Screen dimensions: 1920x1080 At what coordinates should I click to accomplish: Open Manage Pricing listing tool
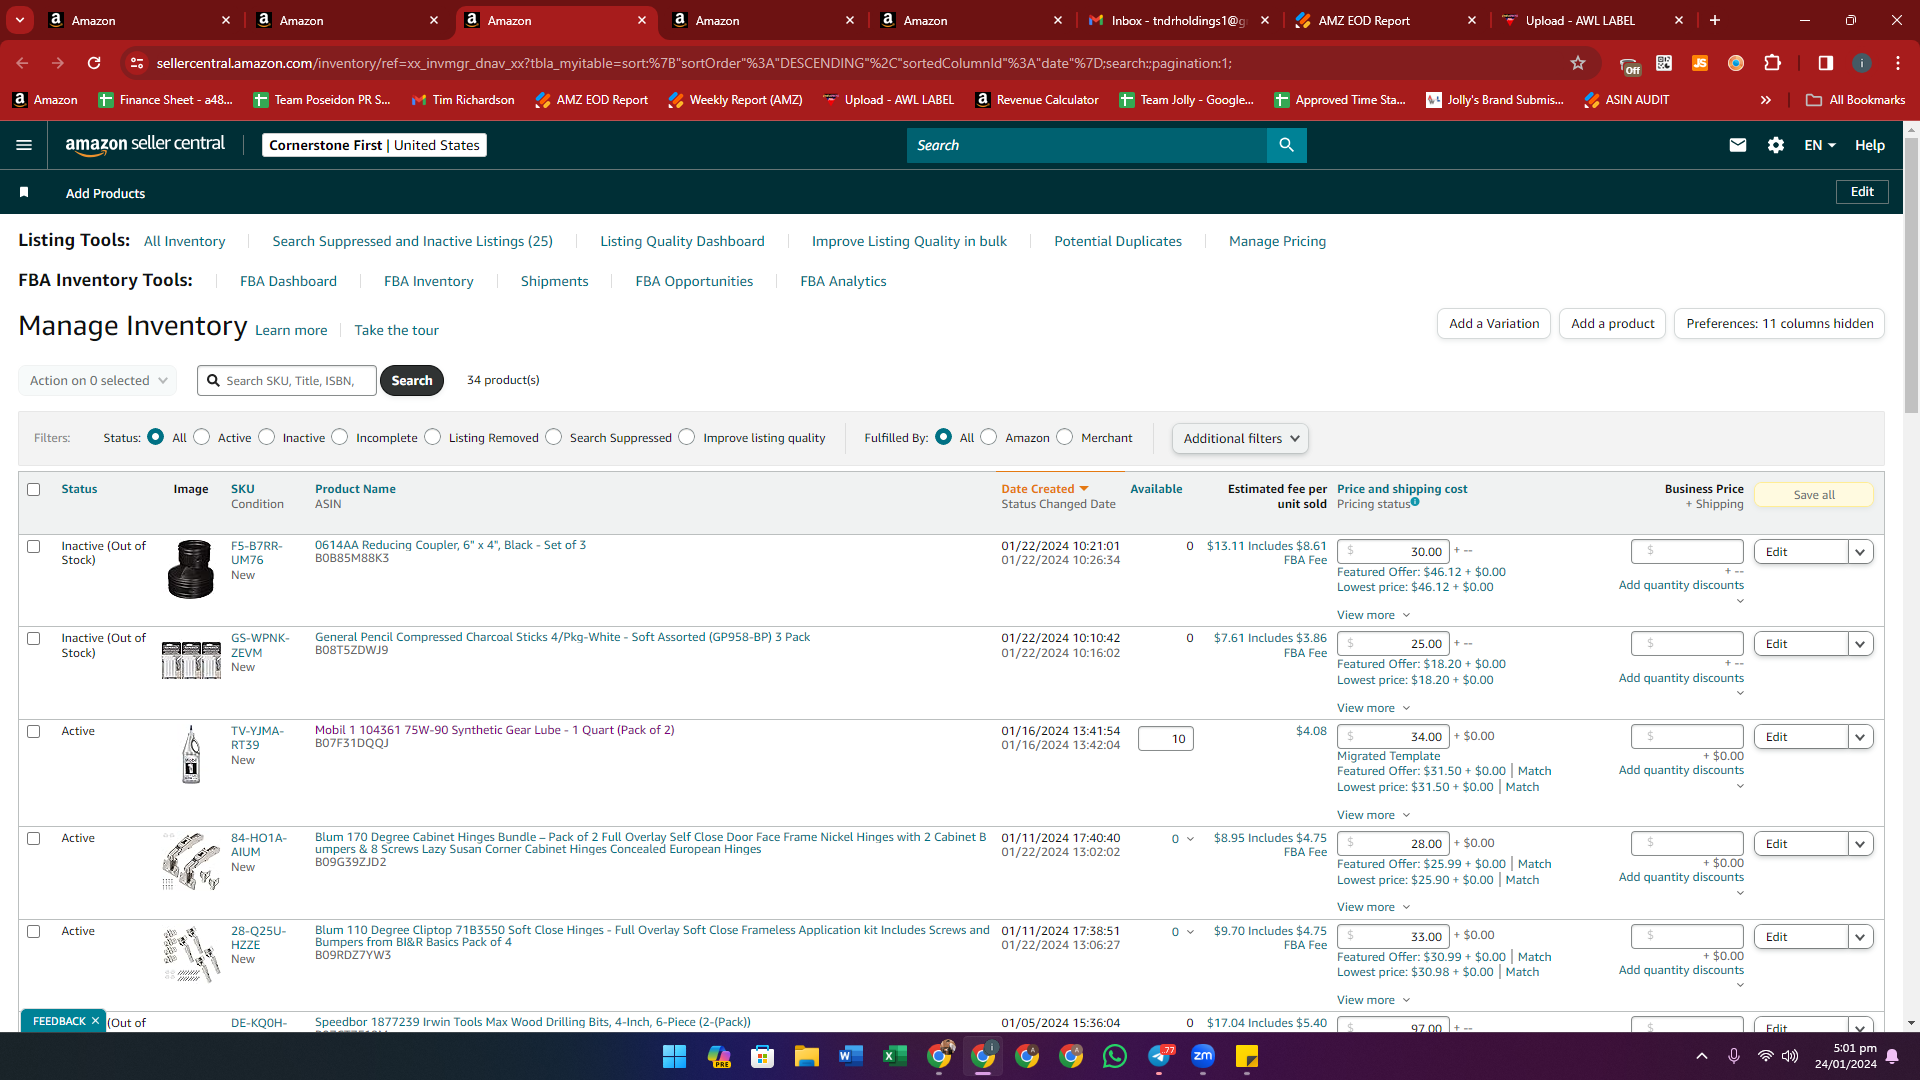click(x=1277, y=241)
